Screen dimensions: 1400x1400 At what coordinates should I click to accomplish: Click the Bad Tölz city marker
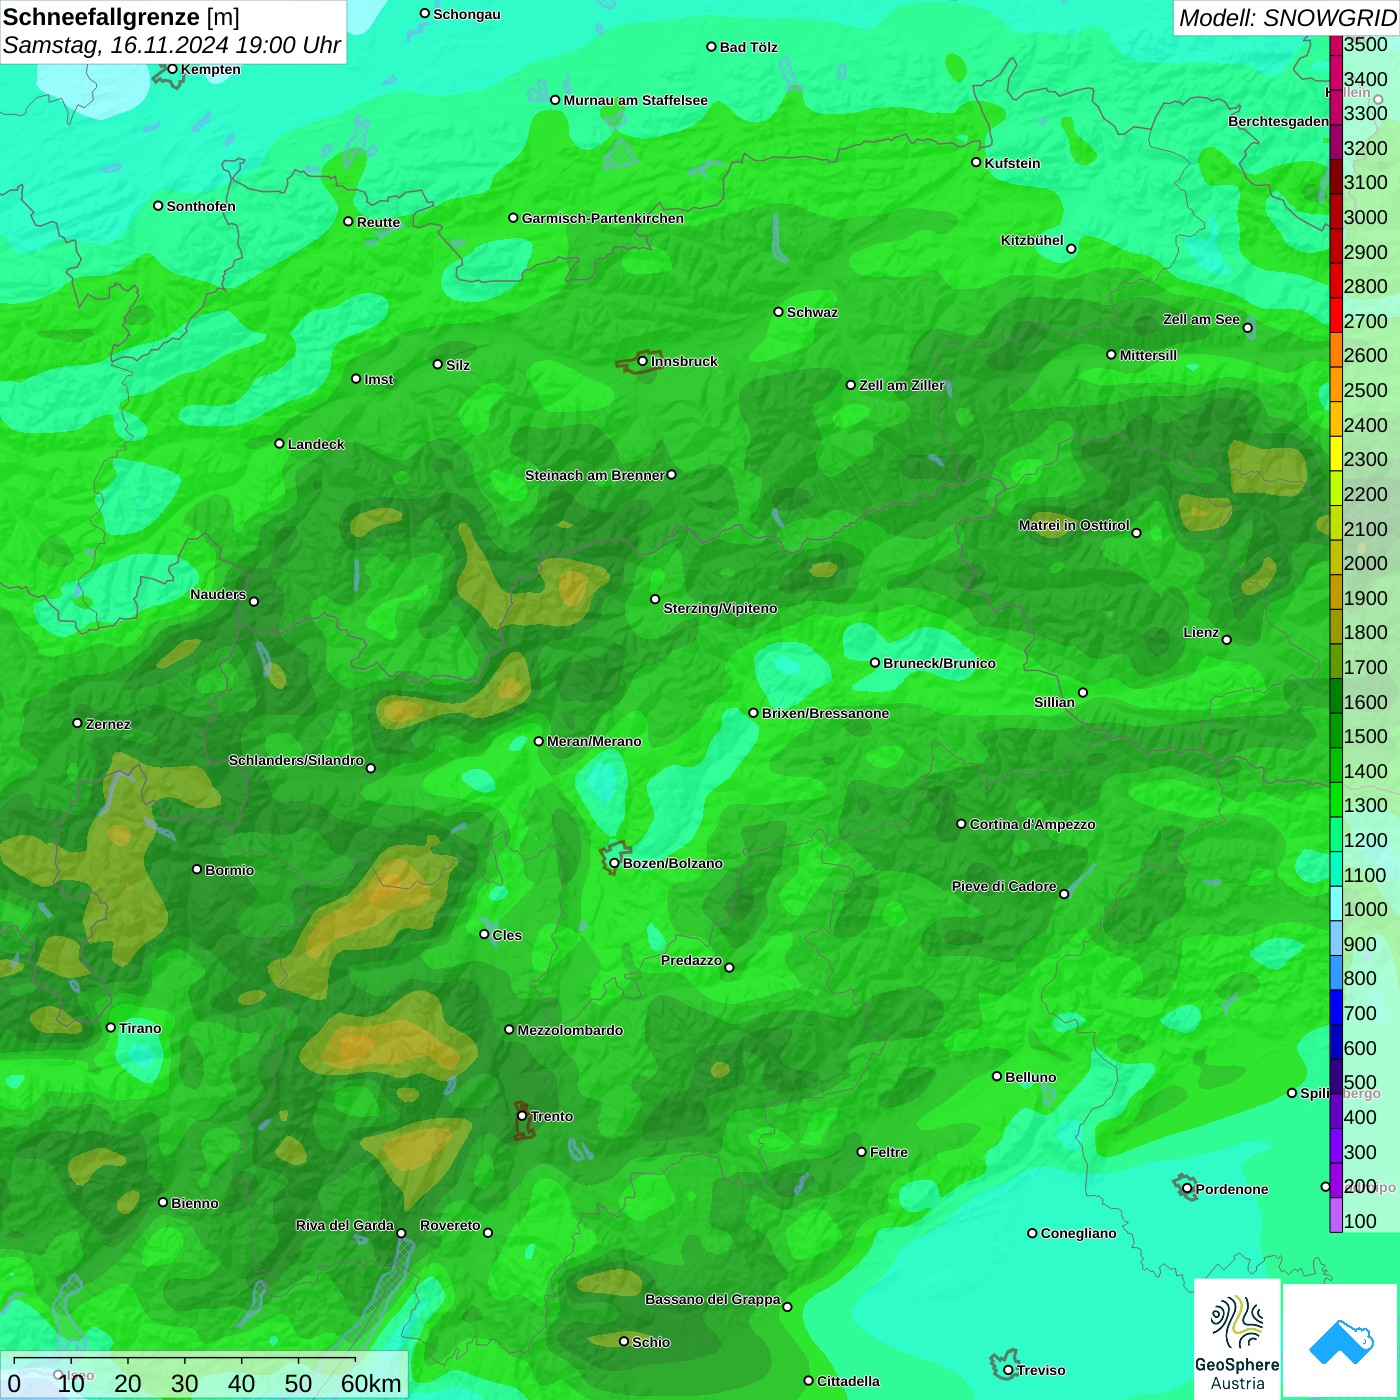(711, 46)
